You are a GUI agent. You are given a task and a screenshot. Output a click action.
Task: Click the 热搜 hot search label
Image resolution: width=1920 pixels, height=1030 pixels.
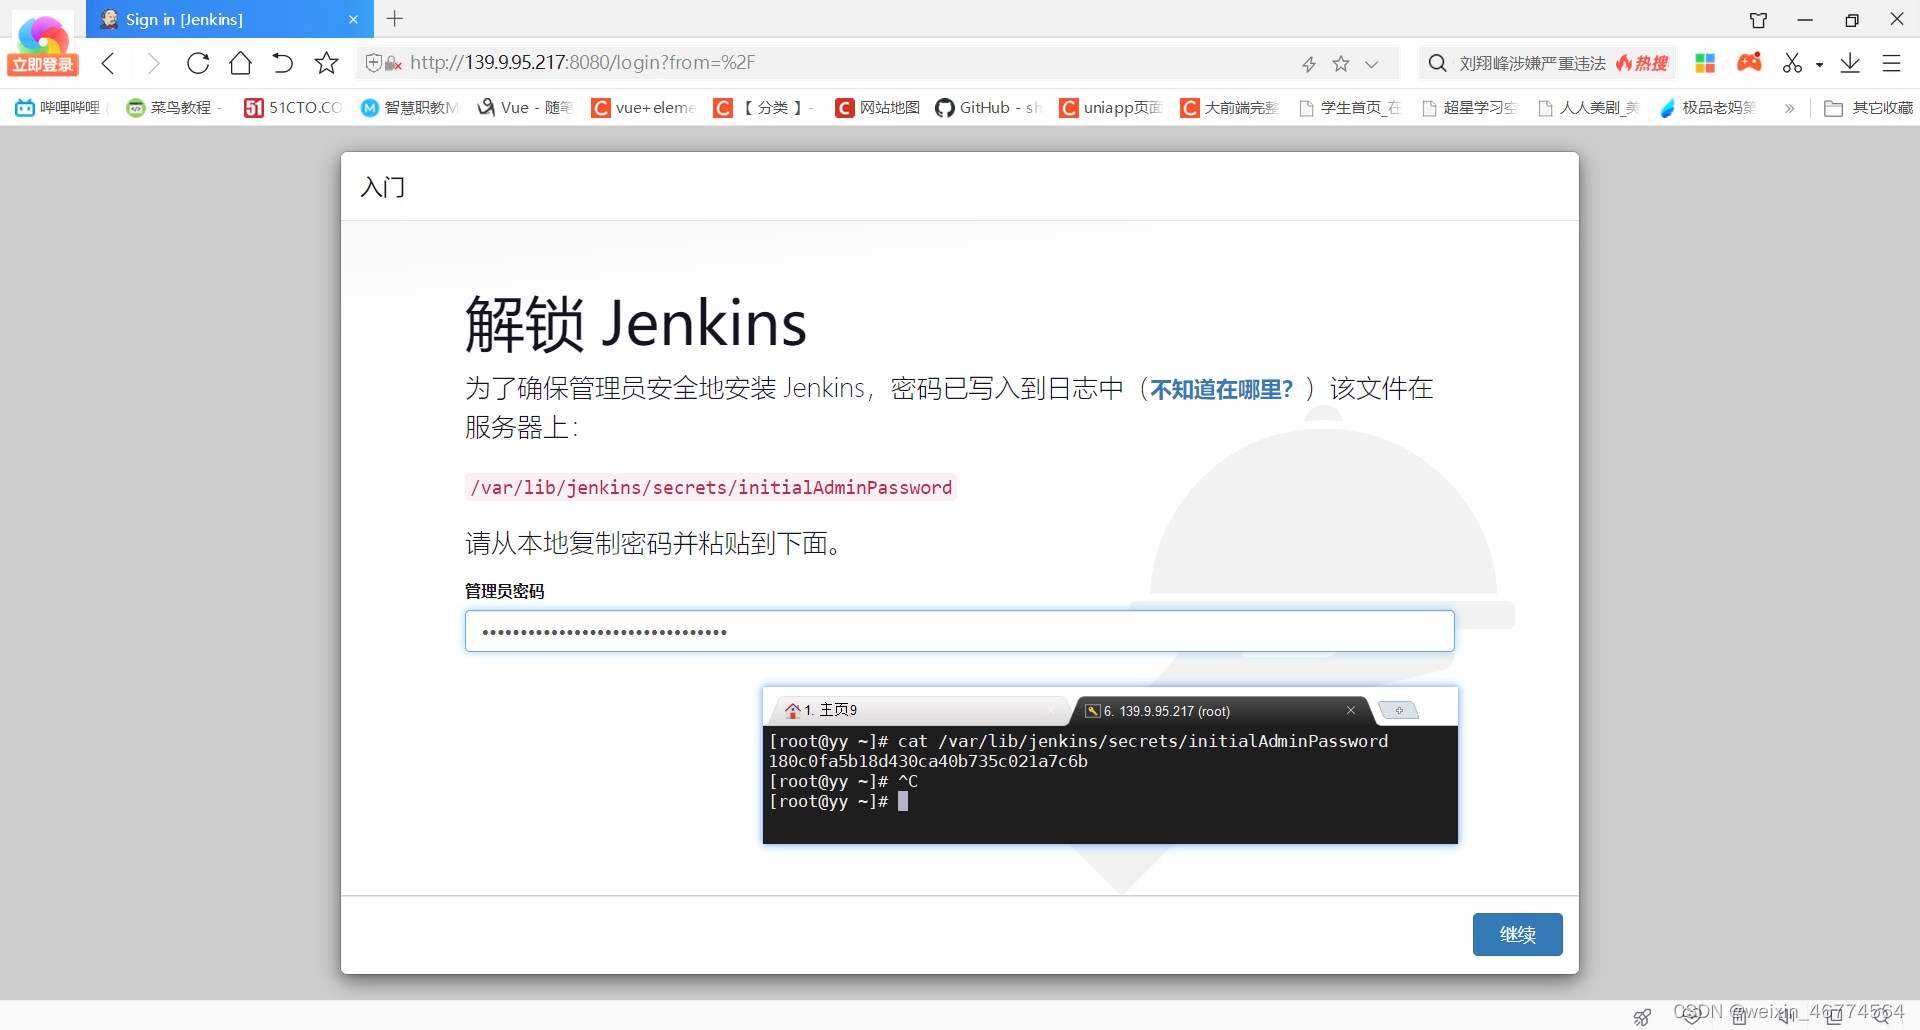click(1642, 63)
